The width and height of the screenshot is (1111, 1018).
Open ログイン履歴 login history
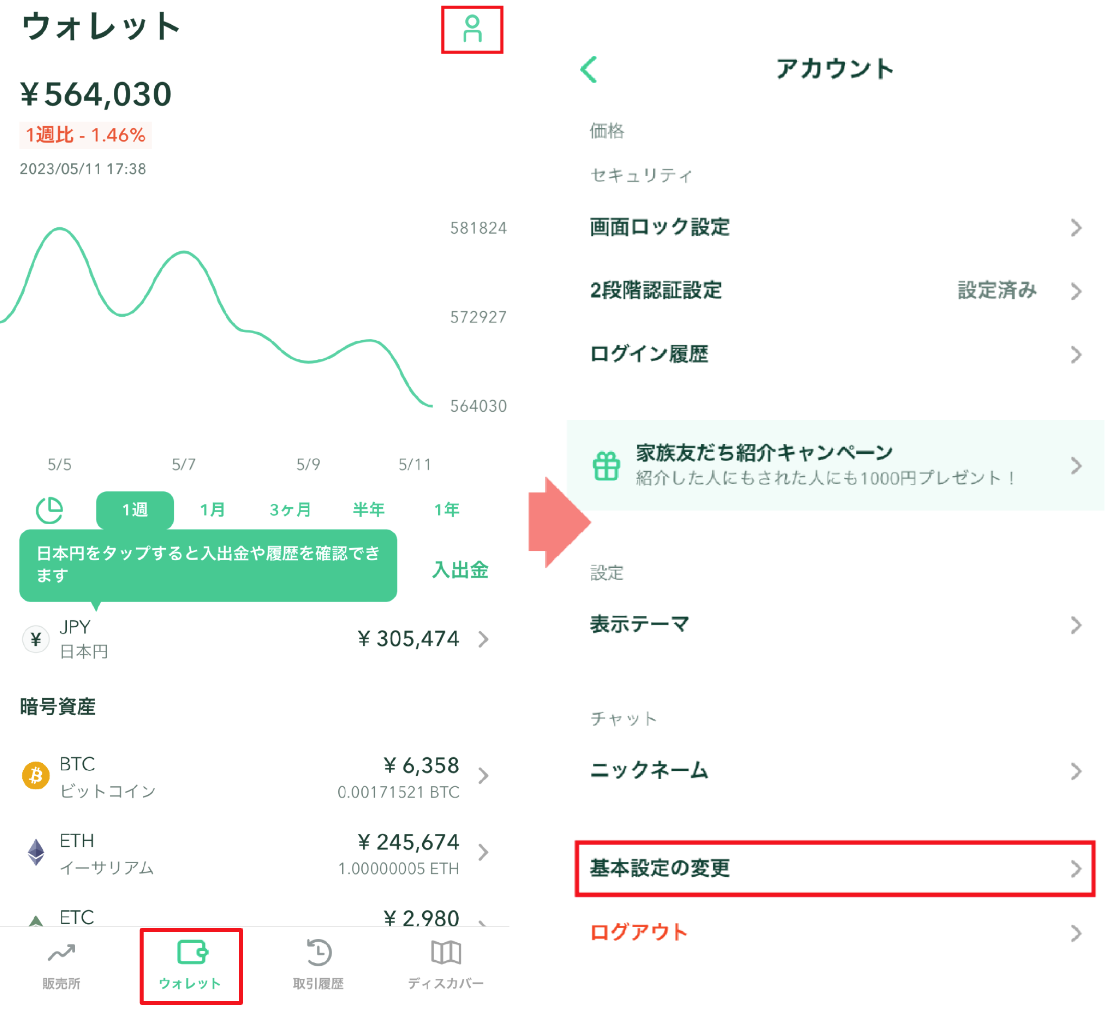click(835, 354)
